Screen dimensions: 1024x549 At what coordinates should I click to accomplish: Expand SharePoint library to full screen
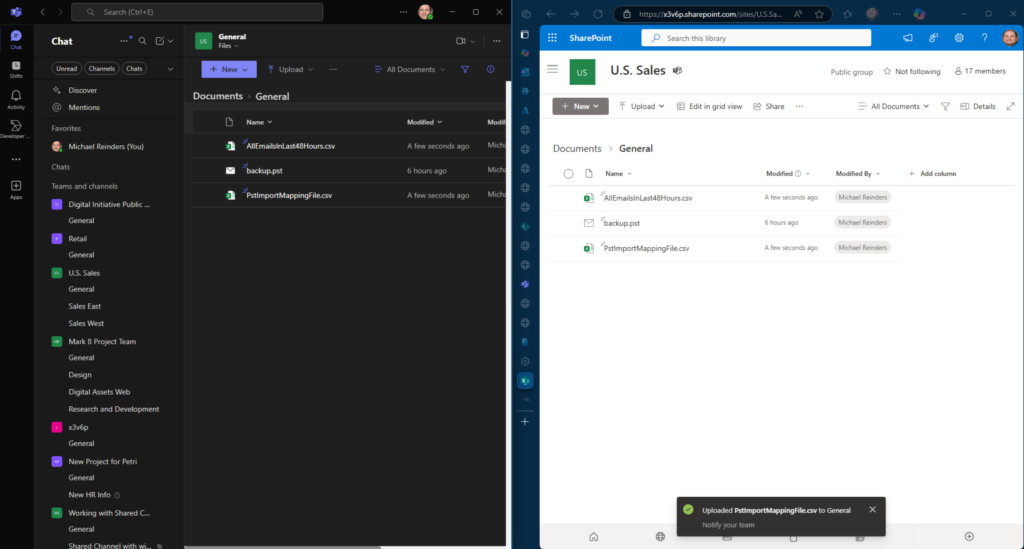[x=1010, y=106]
